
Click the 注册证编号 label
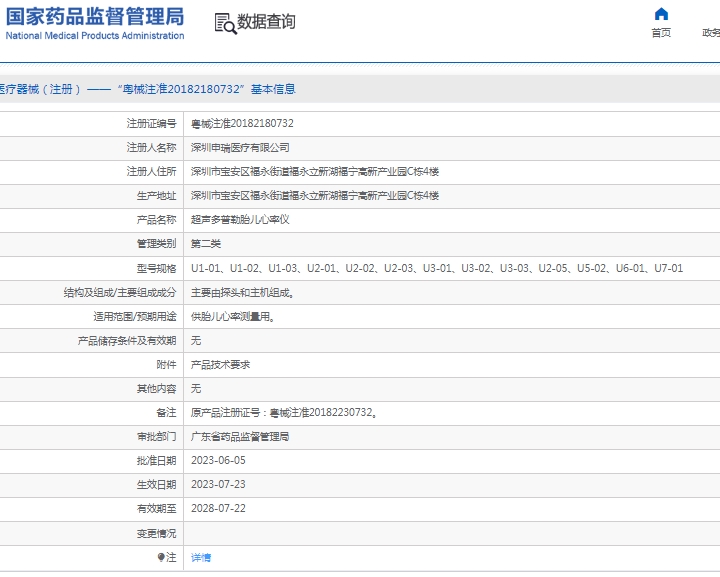(x=152, y=123)
